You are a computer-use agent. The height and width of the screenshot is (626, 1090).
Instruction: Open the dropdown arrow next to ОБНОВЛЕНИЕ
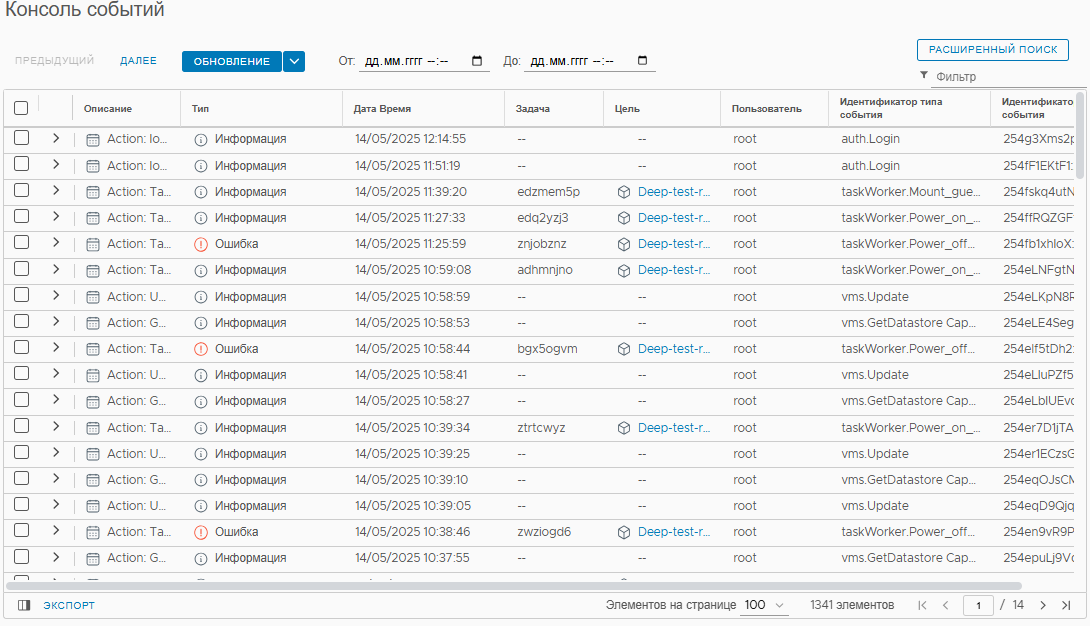pos(294,61)
